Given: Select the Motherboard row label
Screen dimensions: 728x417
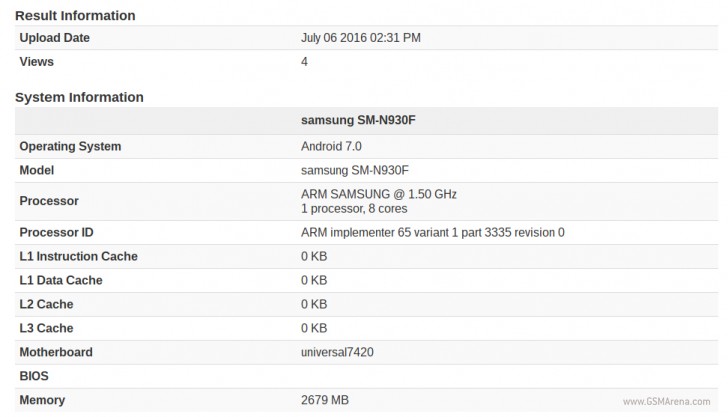Looking at the screenshot, I should point(56,352).
